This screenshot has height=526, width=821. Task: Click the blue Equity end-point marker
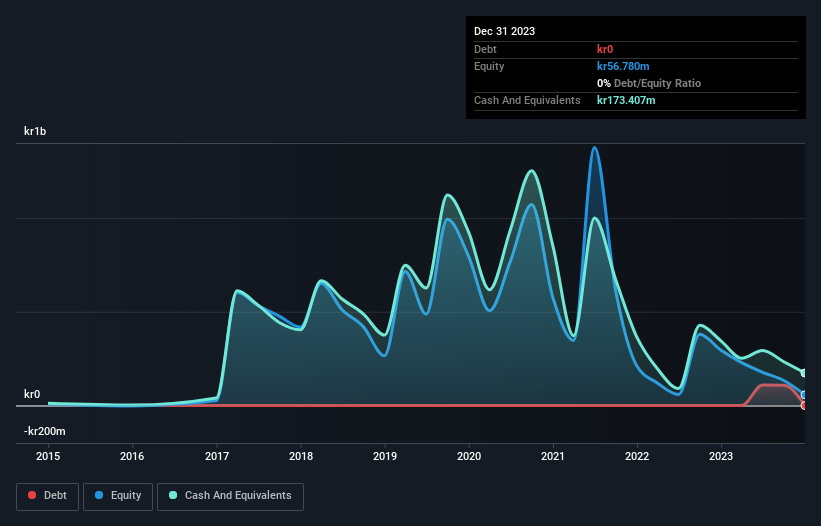coord(803,395)
